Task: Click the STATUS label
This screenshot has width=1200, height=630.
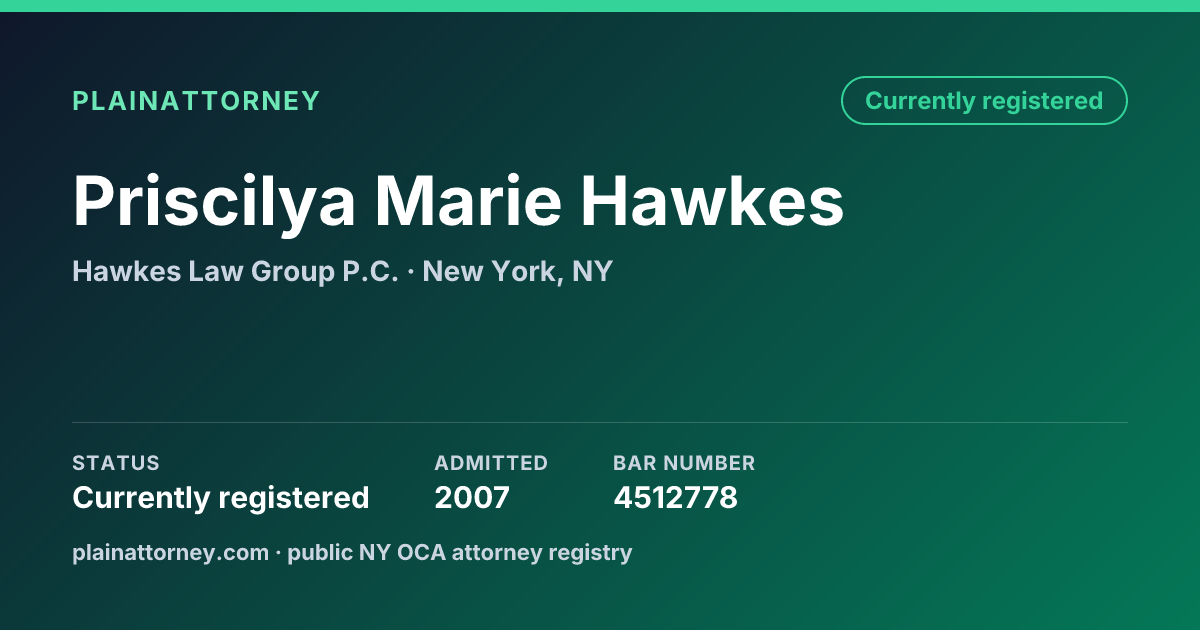Action: click(116, 463)
